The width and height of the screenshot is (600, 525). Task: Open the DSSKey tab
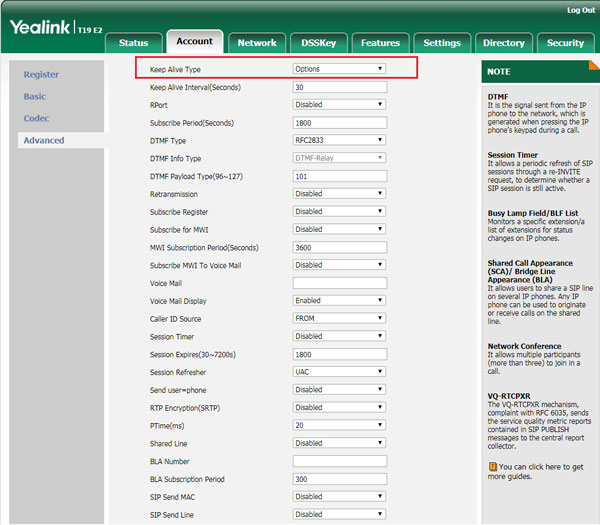[318, 43]
